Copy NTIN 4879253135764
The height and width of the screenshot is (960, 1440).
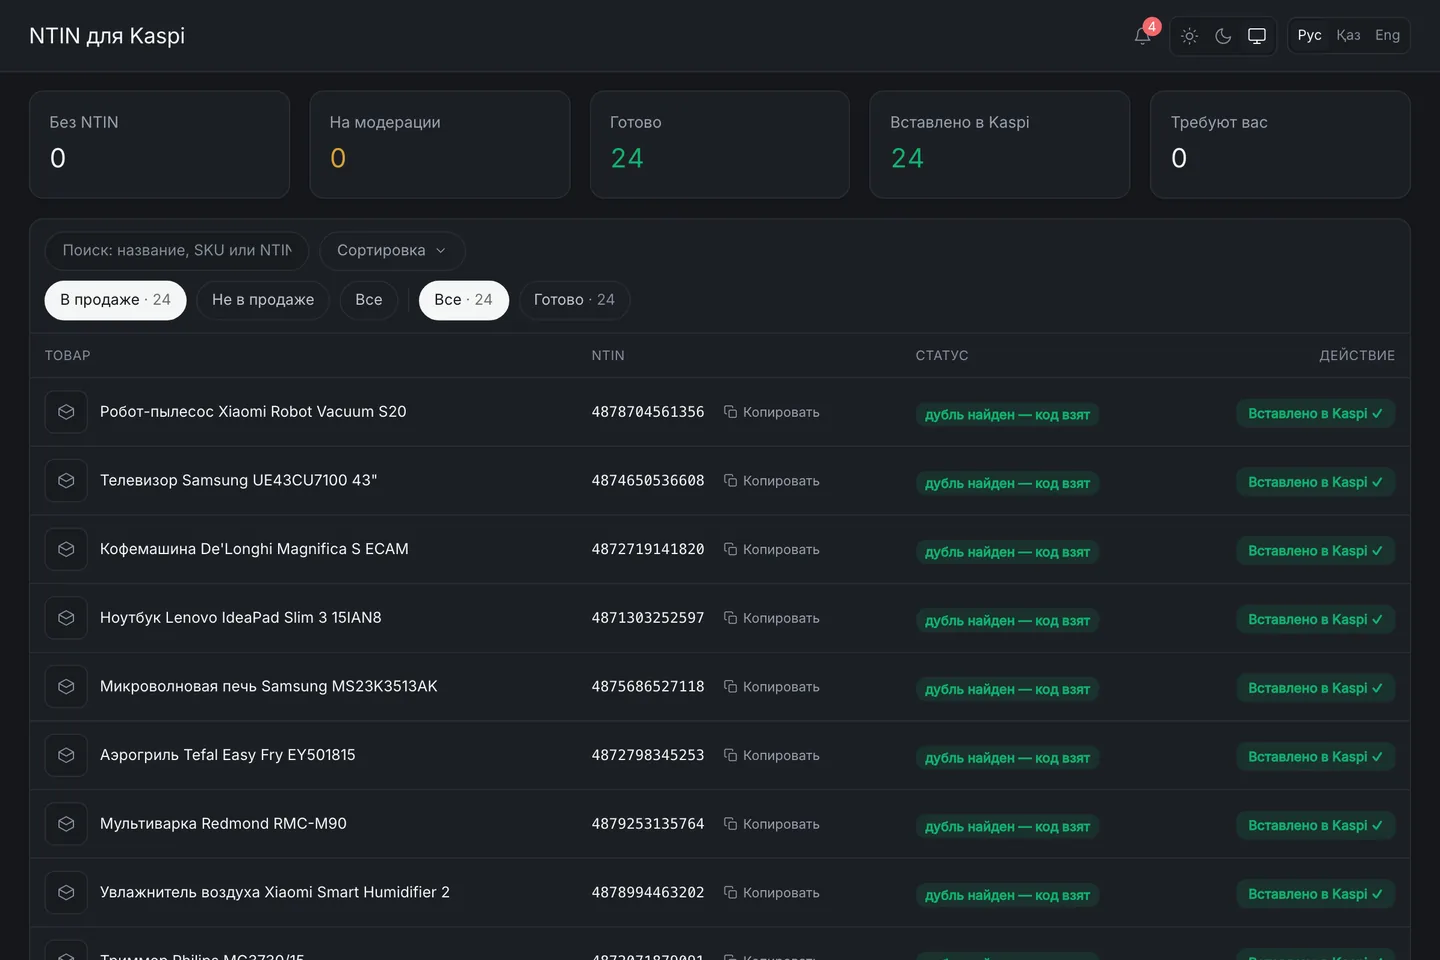(x=771, y=824)
